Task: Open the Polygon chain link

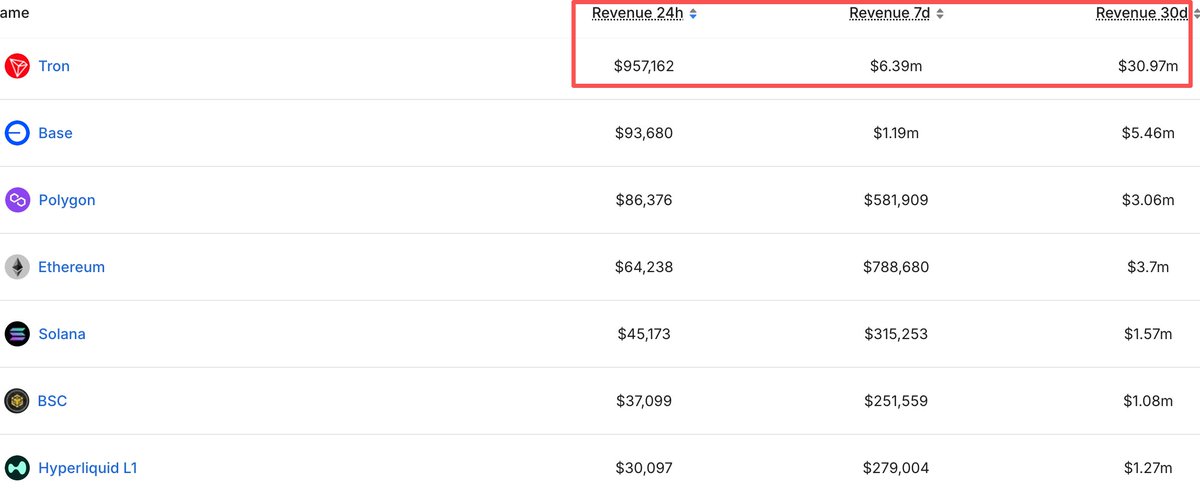Action: click(x=67, y=200)
